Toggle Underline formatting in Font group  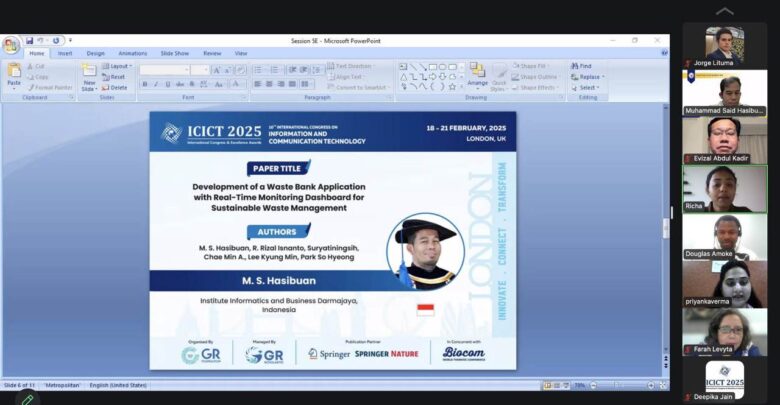coord(168,85)
